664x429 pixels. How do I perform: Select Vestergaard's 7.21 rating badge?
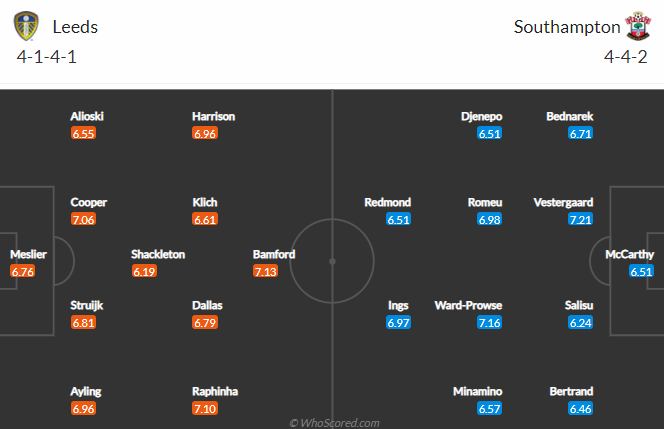click(581, 219)
